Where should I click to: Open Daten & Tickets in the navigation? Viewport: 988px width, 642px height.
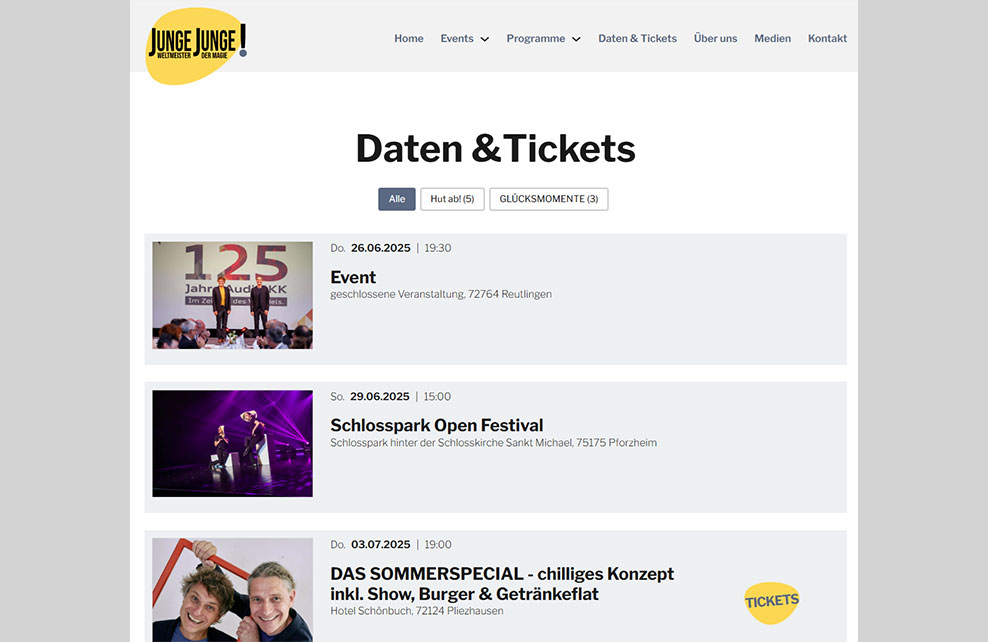coord(637,38)
